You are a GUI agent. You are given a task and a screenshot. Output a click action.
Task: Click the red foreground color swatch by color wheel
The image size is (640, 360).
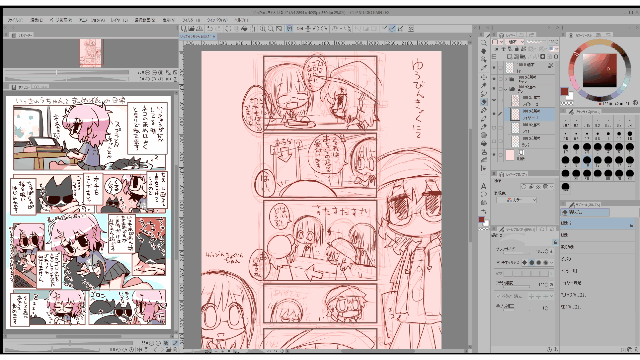(564, 91)
